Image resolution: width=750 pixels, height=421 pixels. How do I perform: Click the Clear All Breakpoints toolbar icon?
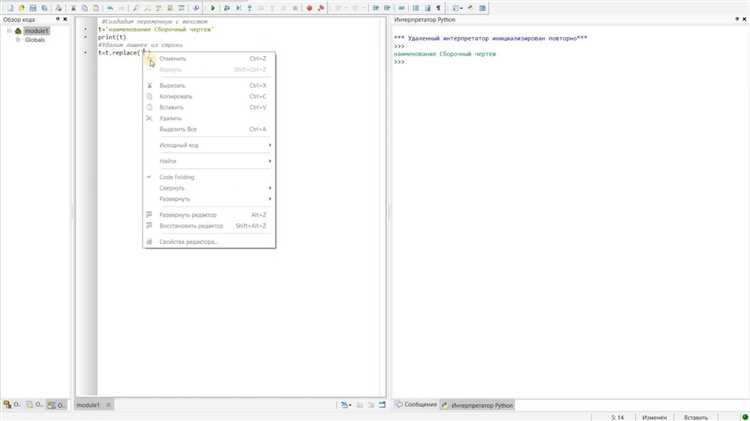click(x=321, y=8)
